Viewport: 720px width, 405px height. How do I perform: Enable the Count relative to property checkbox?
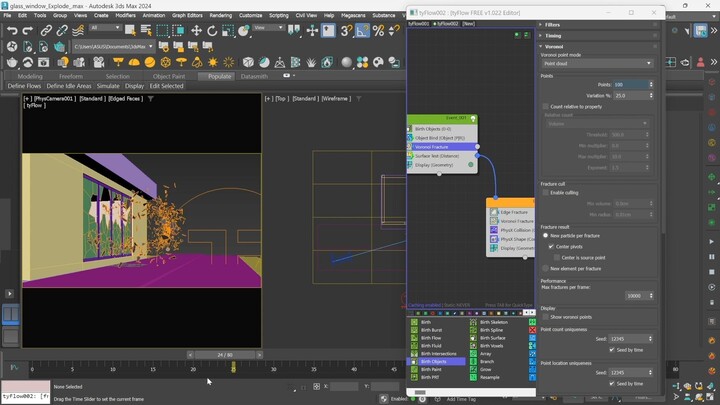click(x=545, y=106)
